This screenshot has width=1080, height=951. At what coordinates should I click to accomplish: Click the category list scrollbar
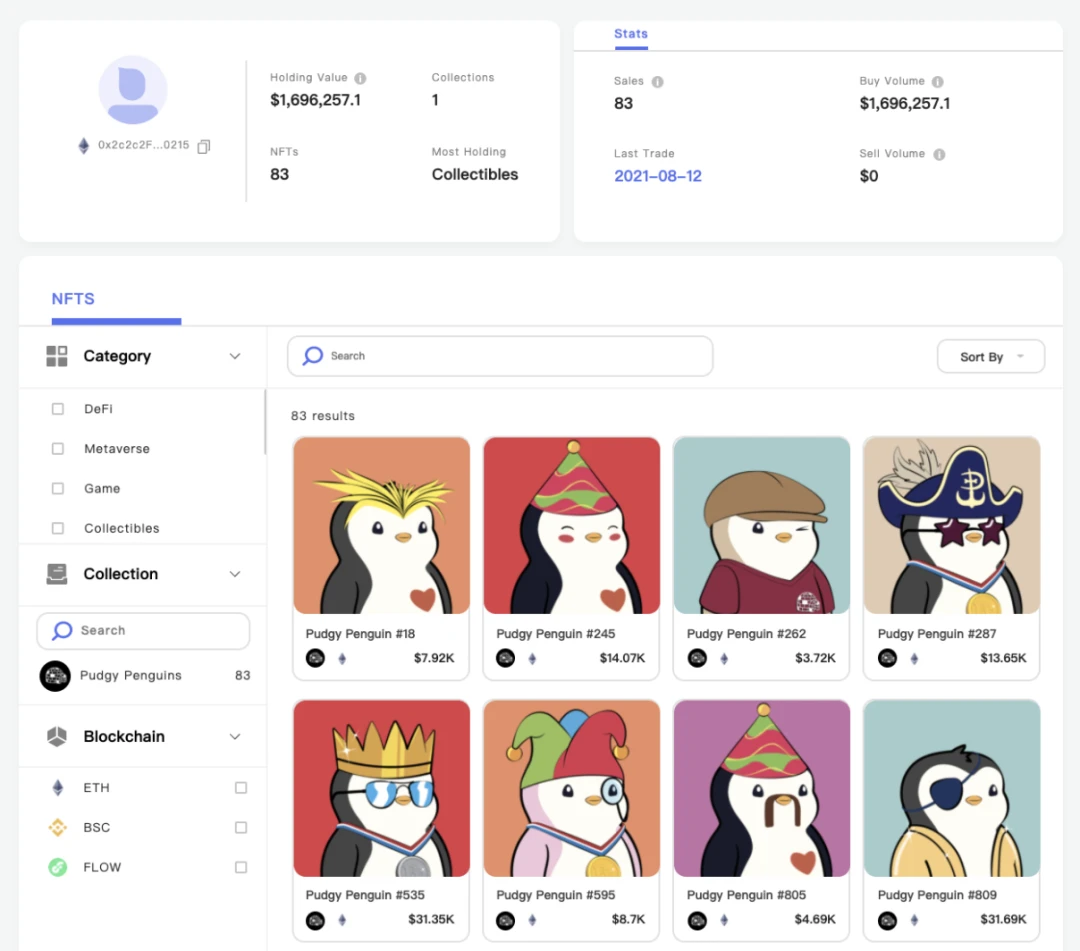265,421
